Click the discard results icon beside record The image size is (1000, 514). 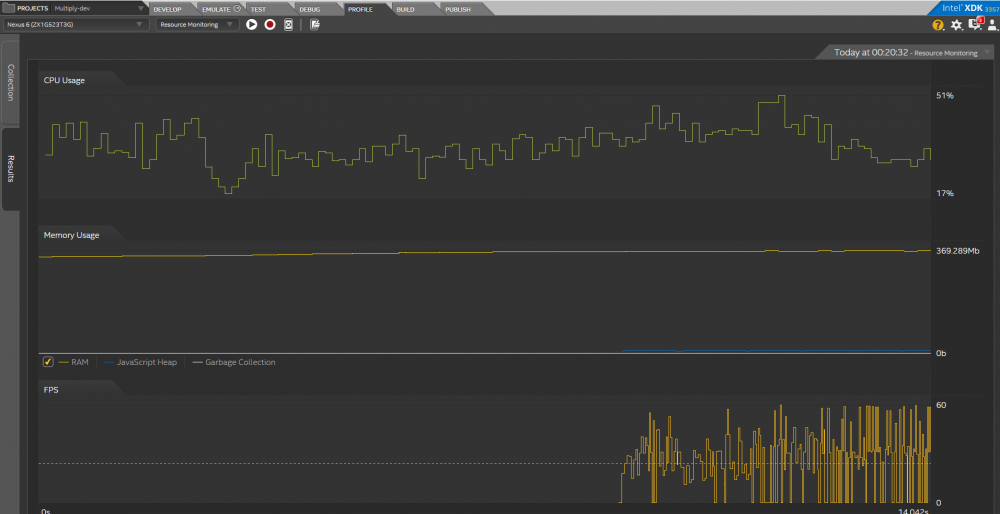pos(288,25)
